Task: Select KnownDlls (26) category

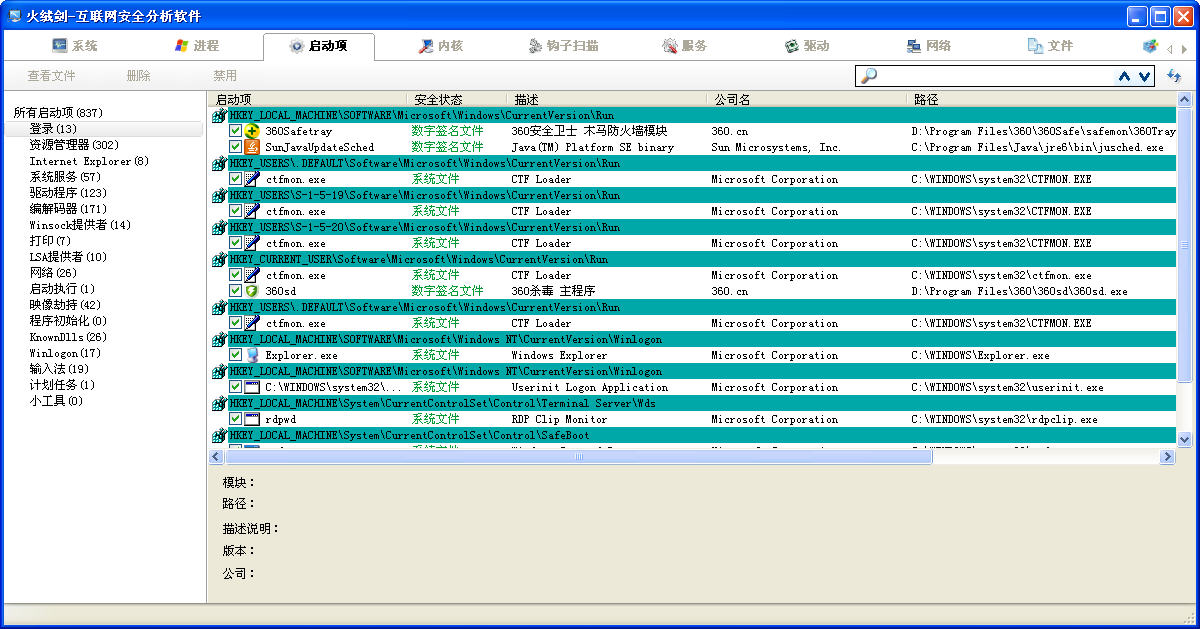Action: (68, 337)
